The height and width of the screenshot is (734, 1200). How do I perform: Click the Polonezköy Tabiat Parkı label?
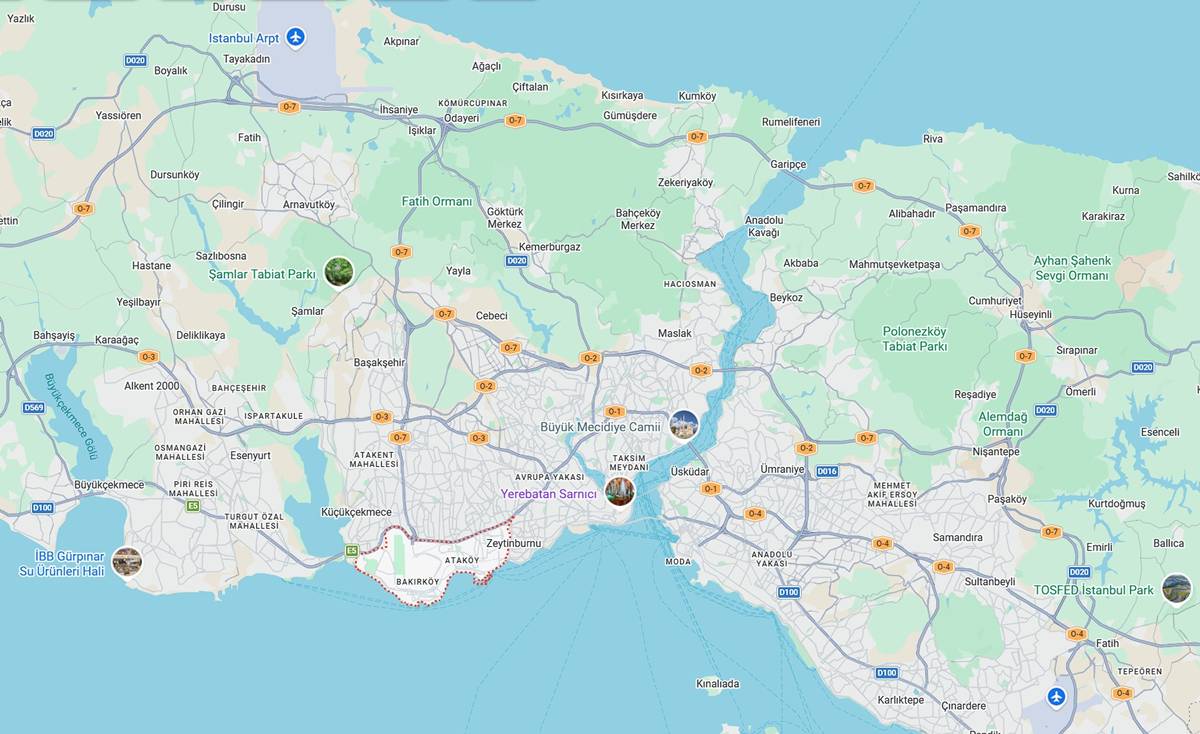click(x=914, y=339)
